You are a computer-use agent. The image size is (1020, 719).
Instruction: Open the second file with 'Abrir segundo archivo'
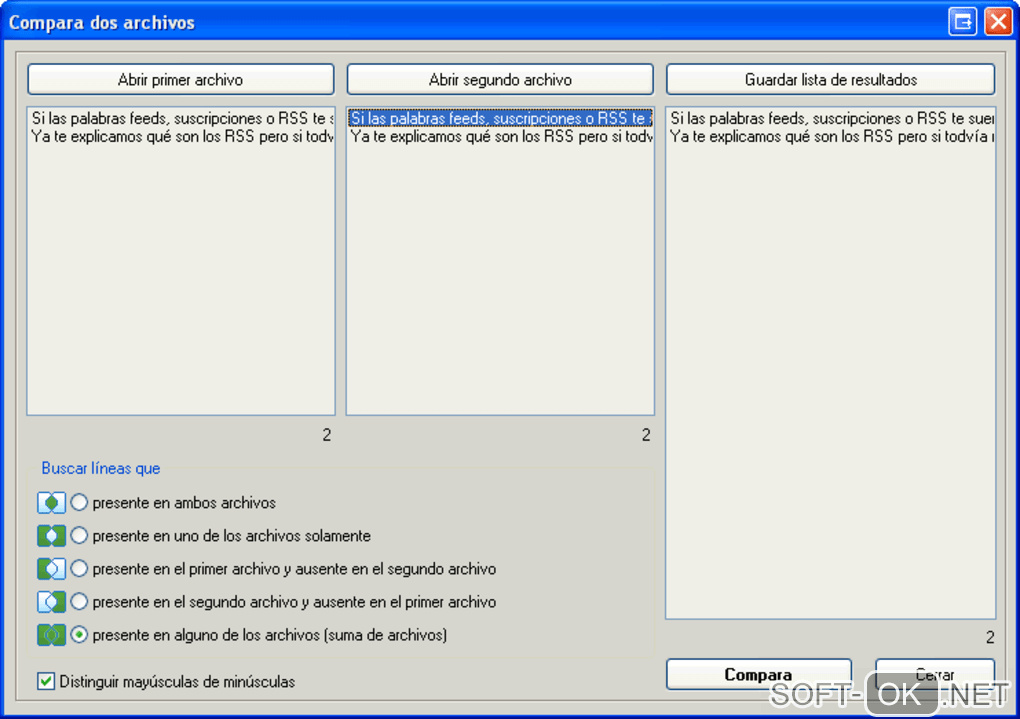point(500,79)
